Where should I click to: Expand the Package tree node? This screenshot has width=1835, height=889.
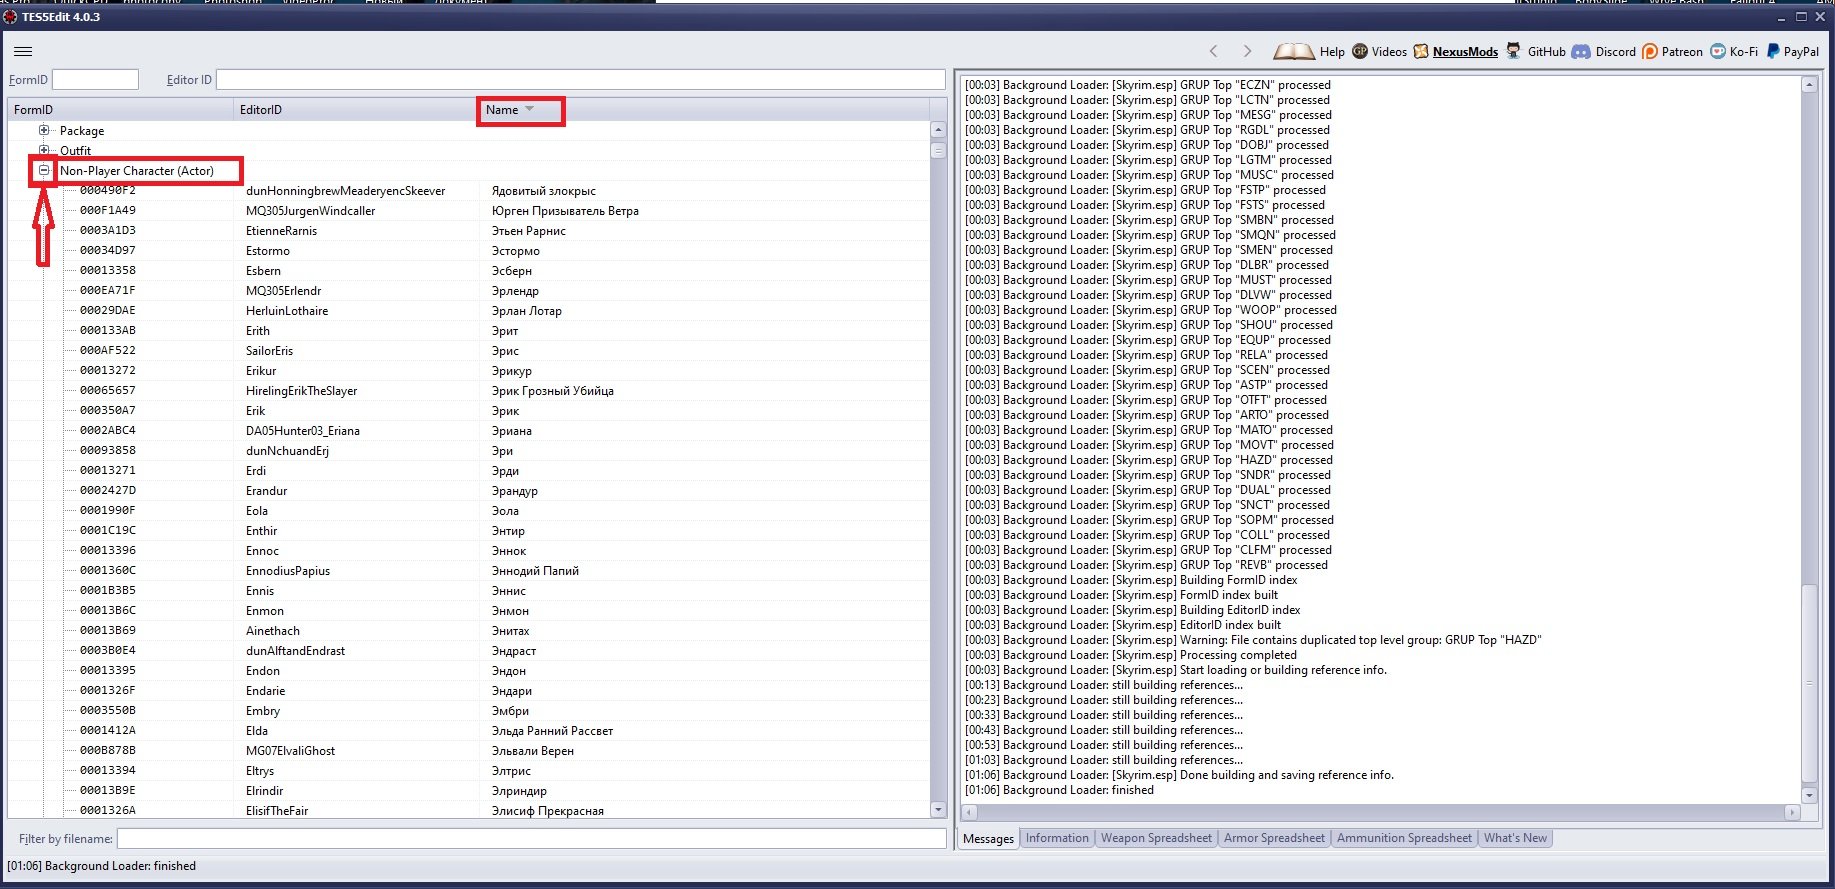pos(44,130)
